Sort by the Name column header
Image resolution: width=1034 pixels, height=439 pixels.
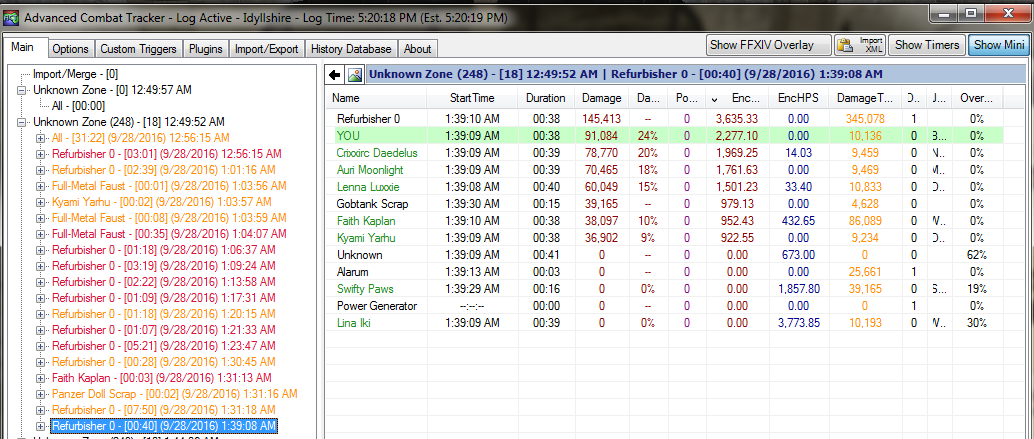click(377, 98)
